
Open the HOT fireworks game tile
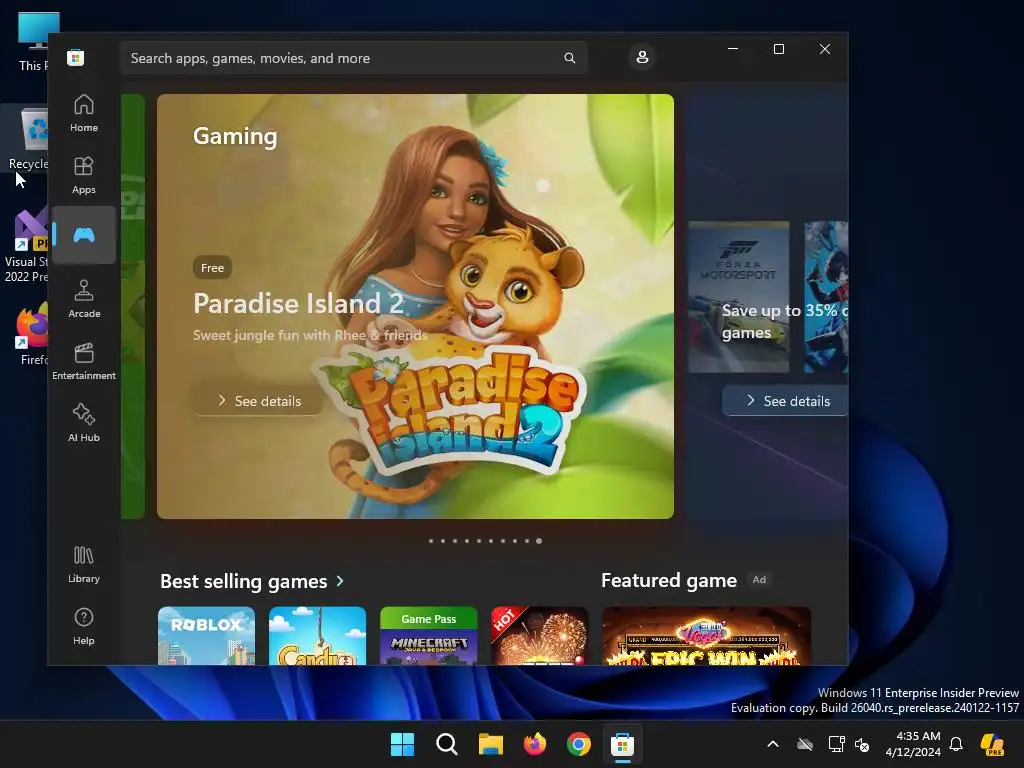[539, 636]
